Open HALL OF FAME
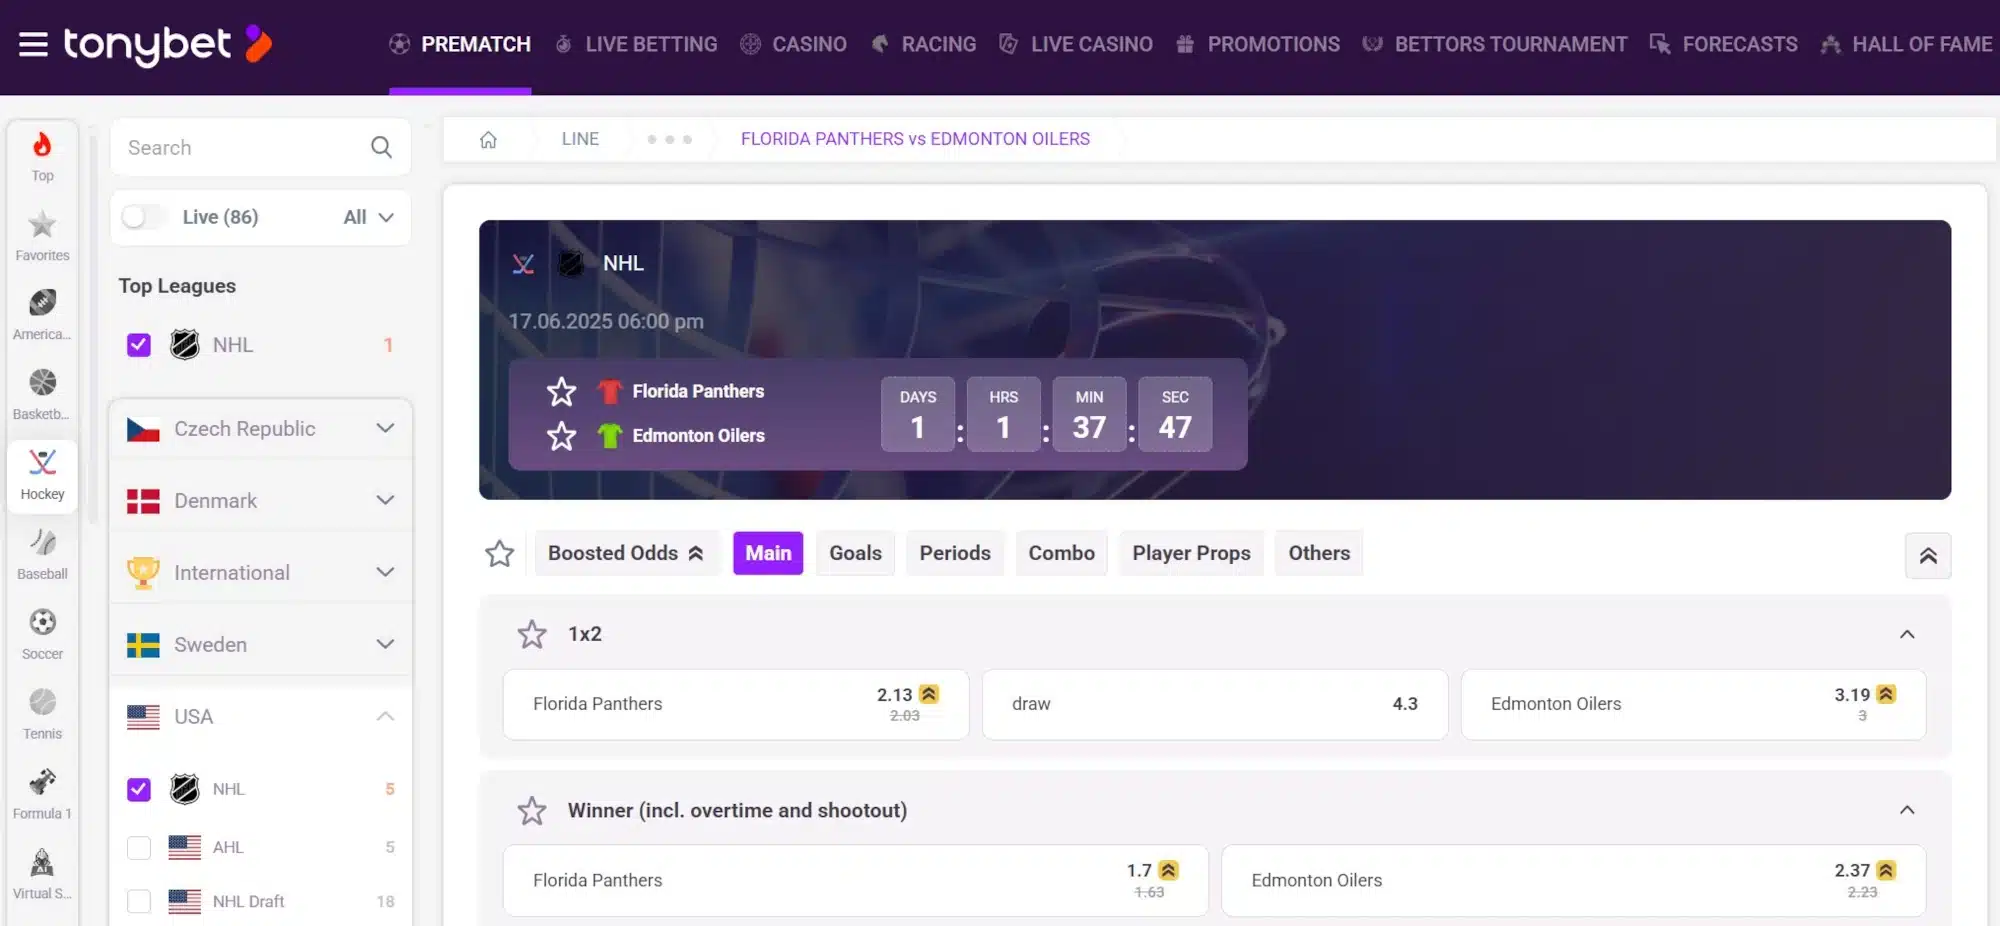The image size is (2000, 926). point(1907,44)
